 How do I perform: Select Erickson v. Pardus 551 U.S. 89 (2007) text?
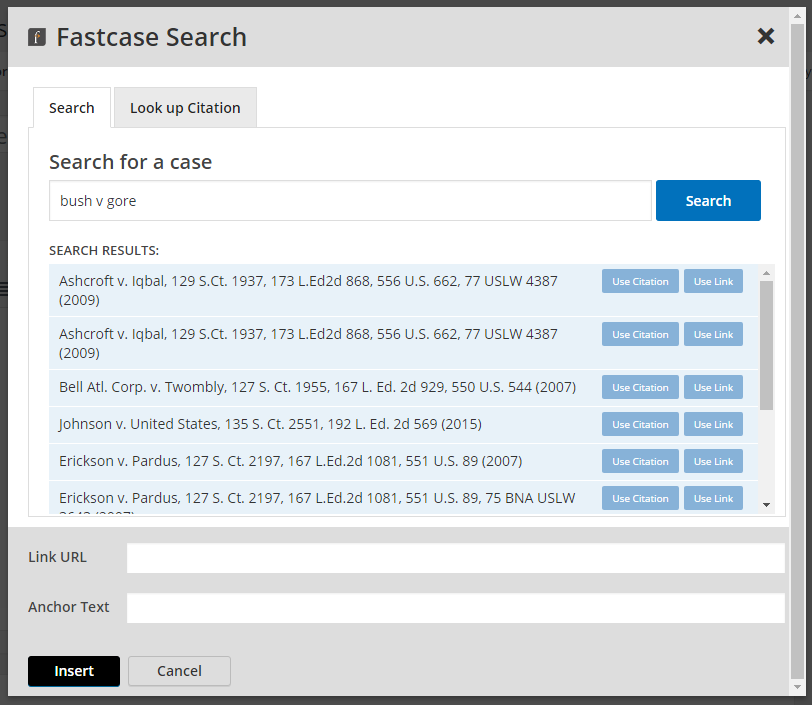click(291, 461)
